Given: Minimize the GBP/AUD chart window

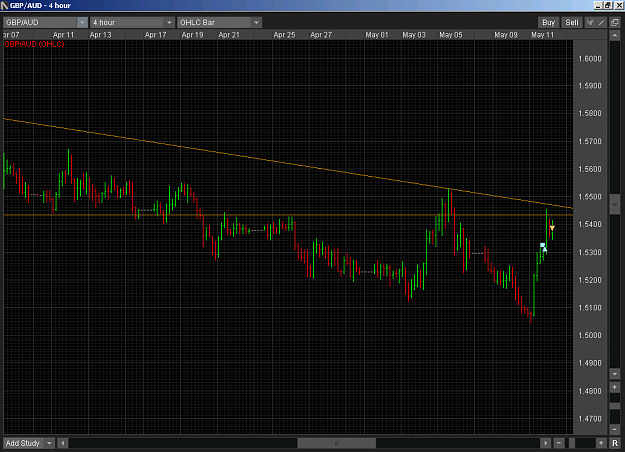Looking at the screenshot, I should 598,5.
